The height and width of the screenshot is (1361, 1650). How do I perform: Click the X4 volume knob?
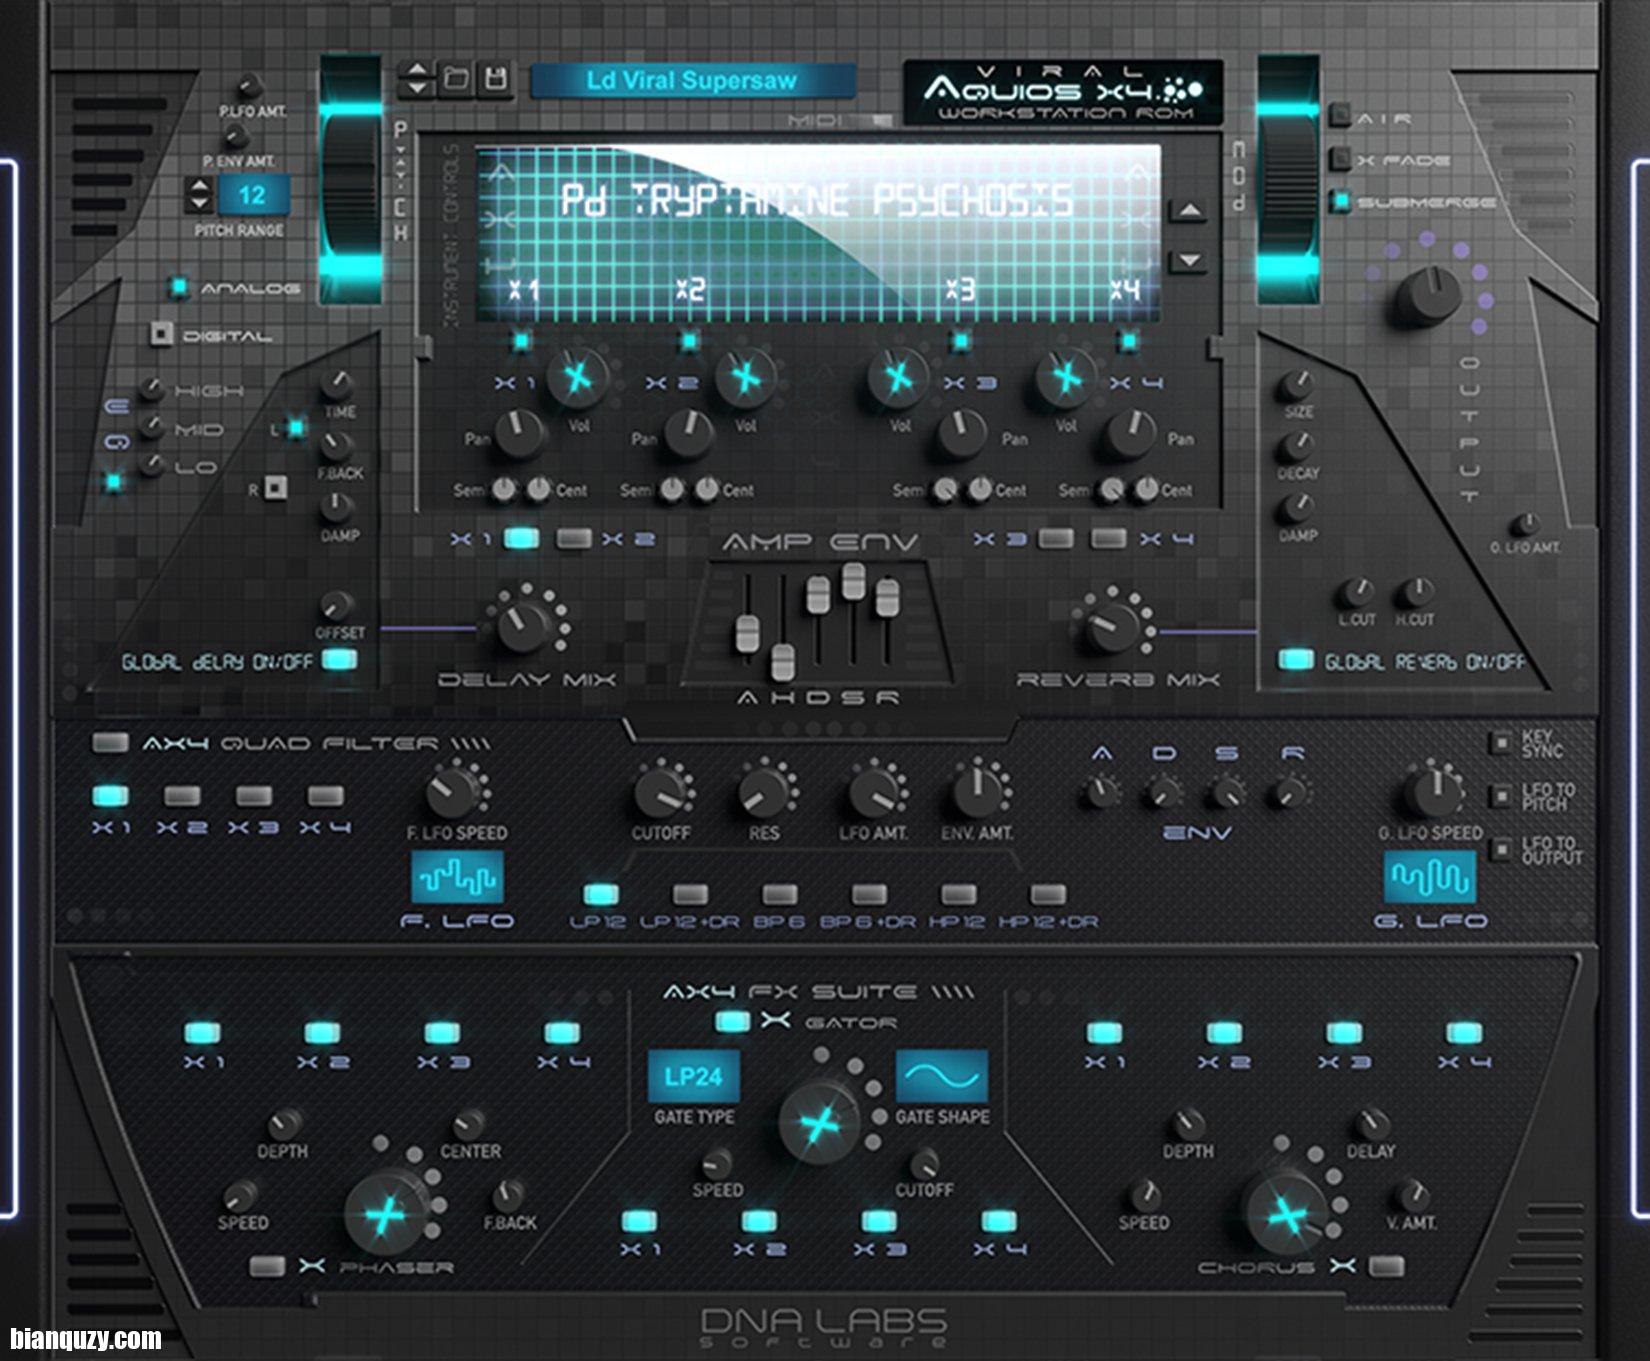(1065, 378)
